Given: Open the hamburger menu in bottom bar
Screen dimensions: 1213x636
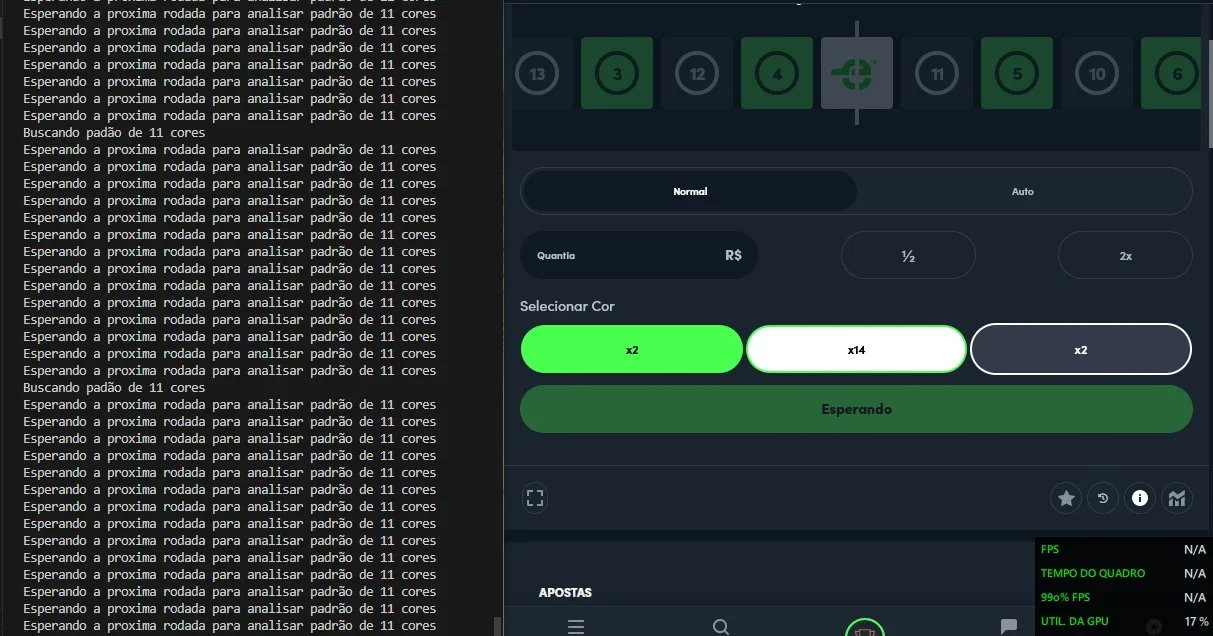Looking at the screenshot, I should click(576, 627).
